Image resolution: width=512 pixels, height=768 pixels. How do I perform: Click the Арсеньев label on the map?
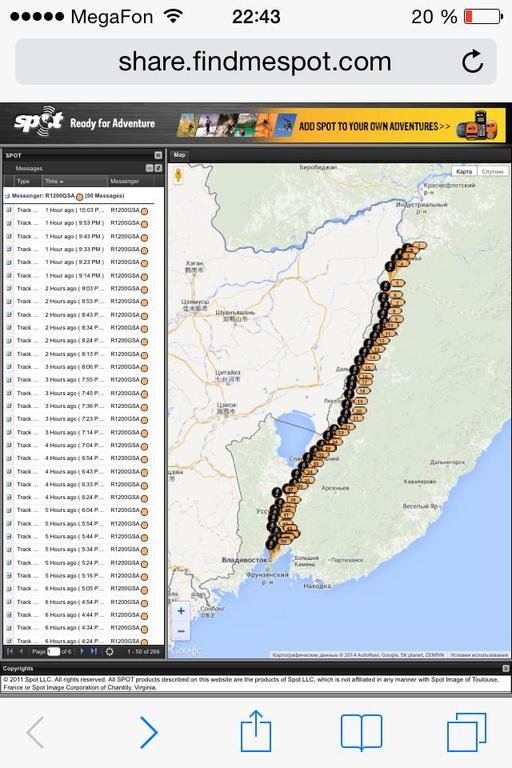(335, 488)
